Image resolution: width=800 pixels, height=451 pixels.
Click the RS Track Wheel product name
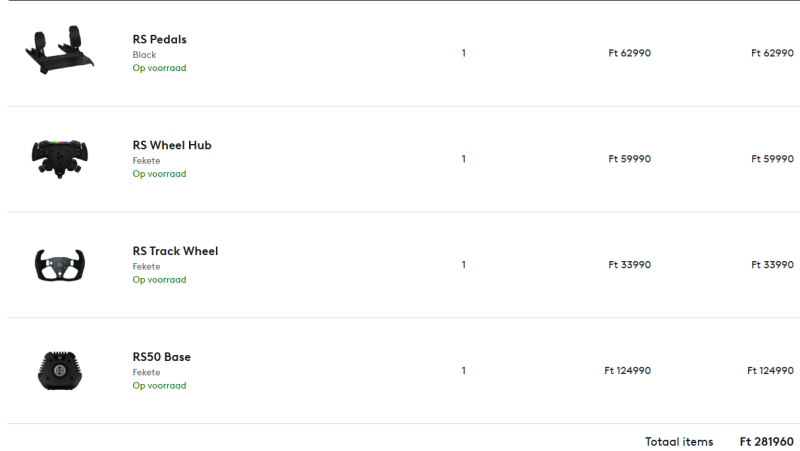[175, 251]
